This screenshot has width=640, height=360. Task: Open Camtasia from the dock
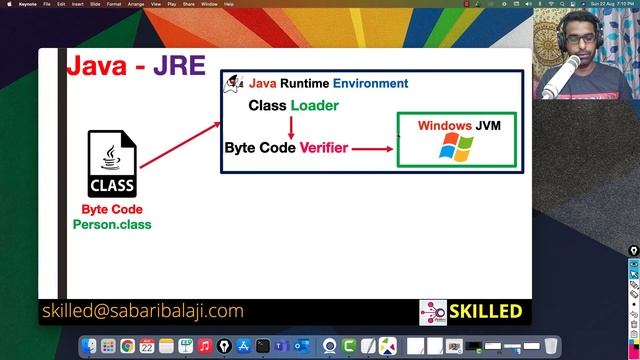(349, 346)
